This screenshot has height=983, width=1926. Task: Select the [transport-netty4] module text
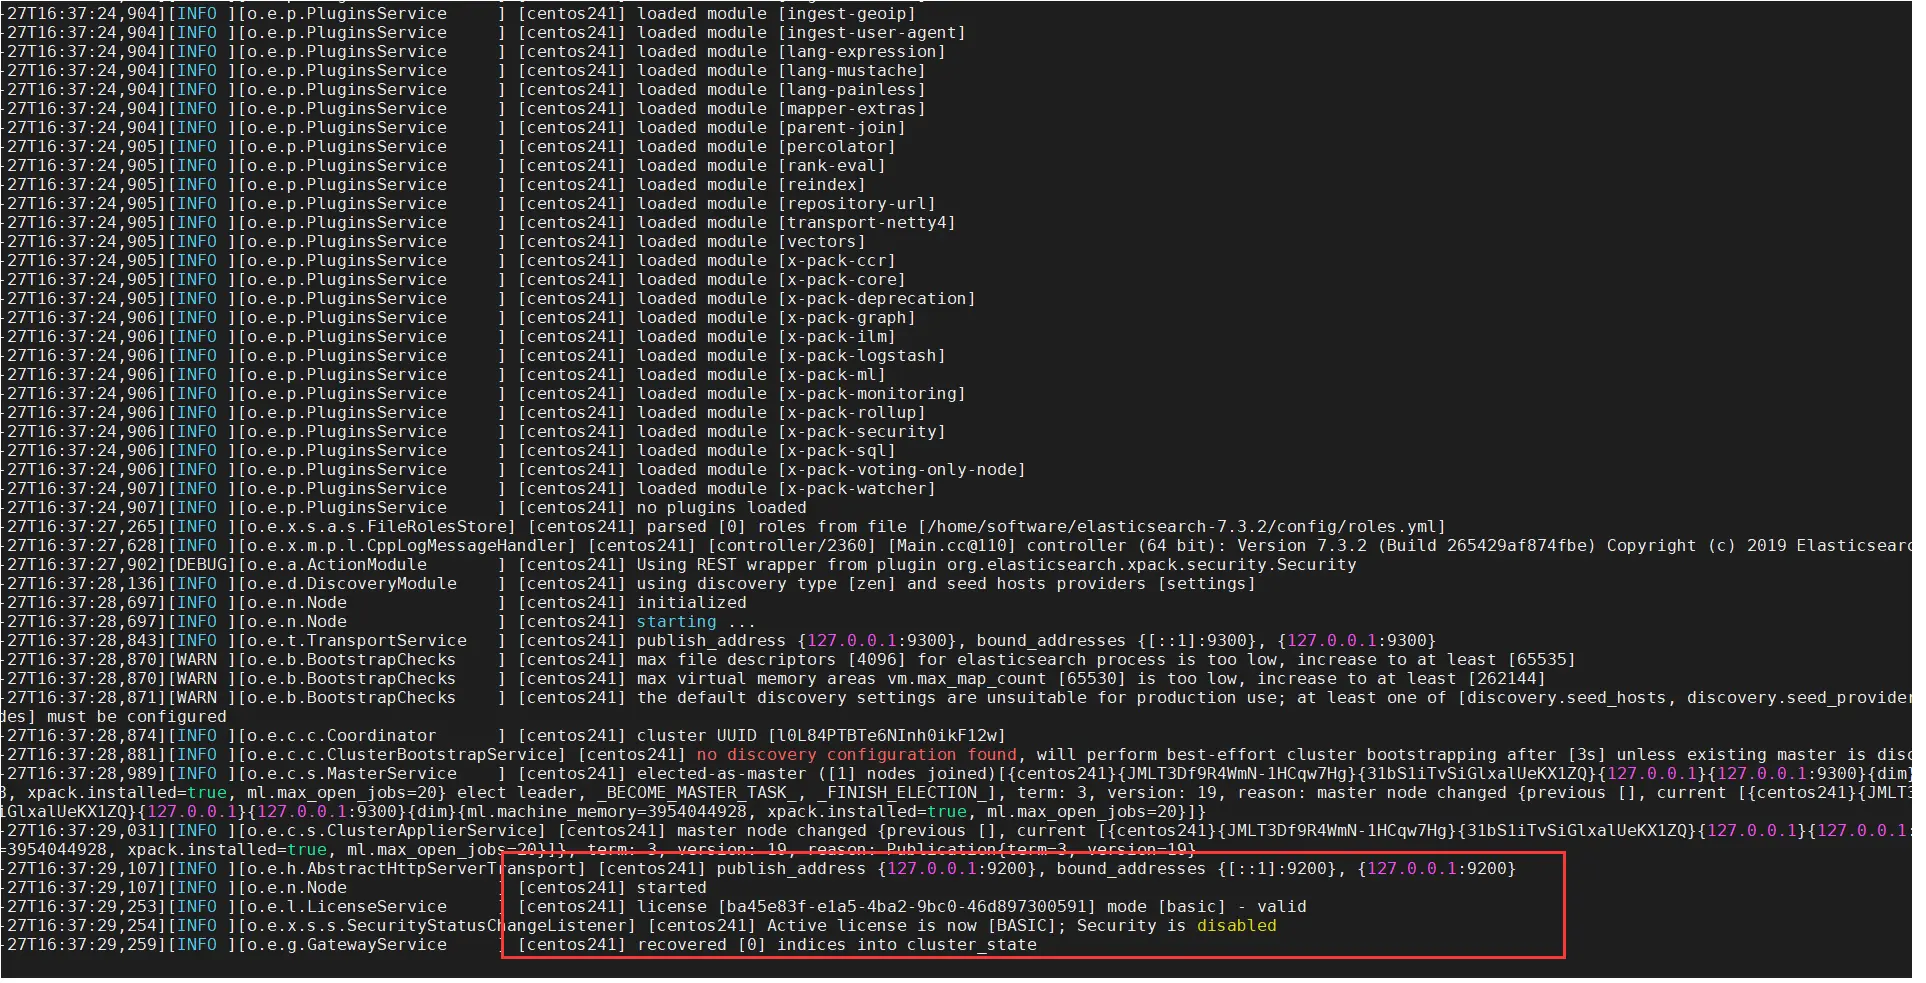[867, 223]
